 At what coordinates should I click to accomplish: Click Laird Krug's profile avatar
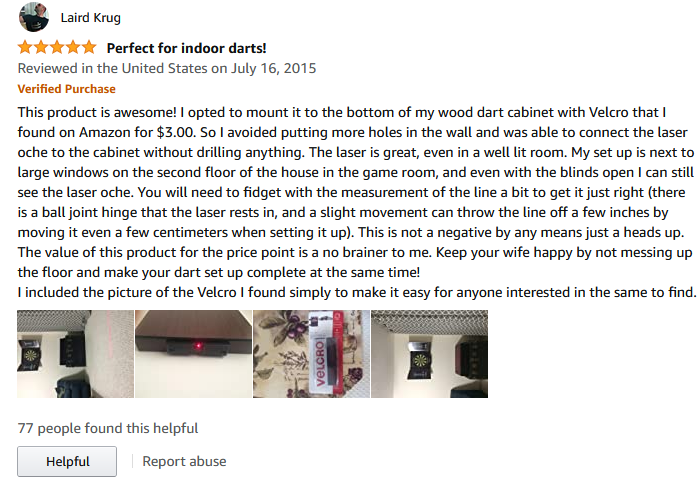point(34,18)
